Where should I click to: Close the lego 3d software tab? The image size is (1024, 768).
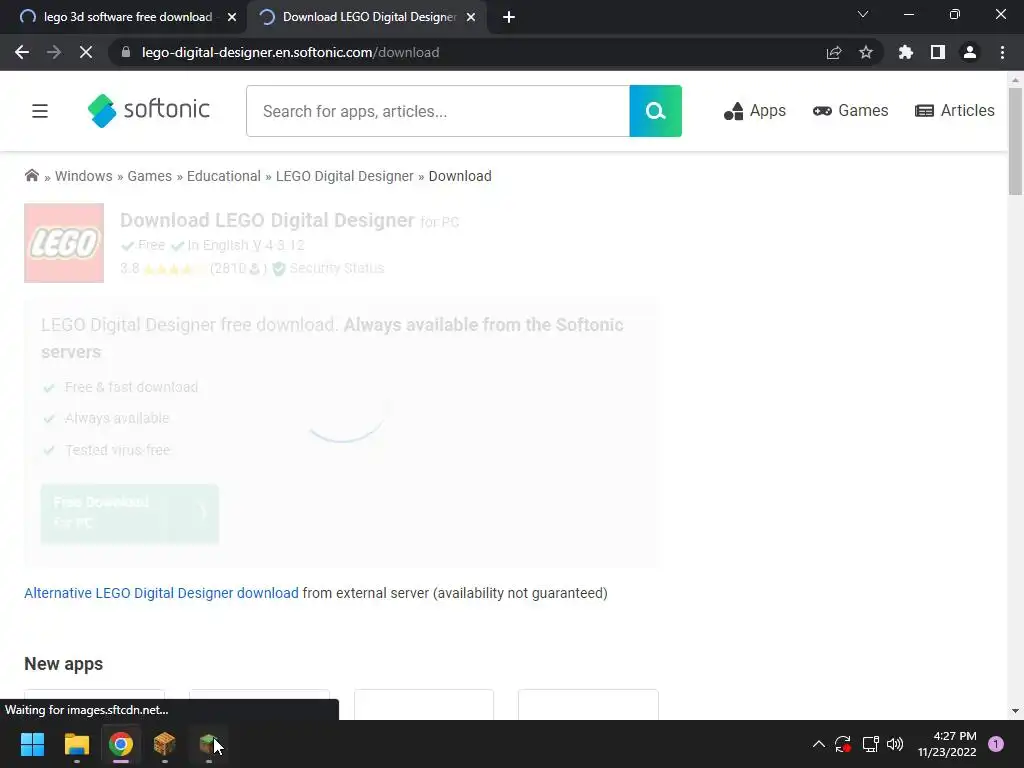point(232,18)
